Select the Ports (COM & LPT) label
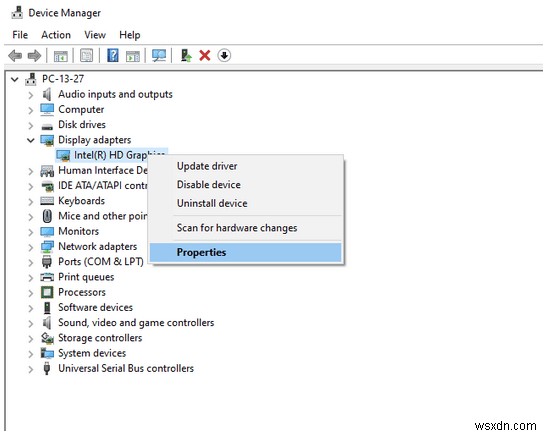548x436 pixels. 101,262
